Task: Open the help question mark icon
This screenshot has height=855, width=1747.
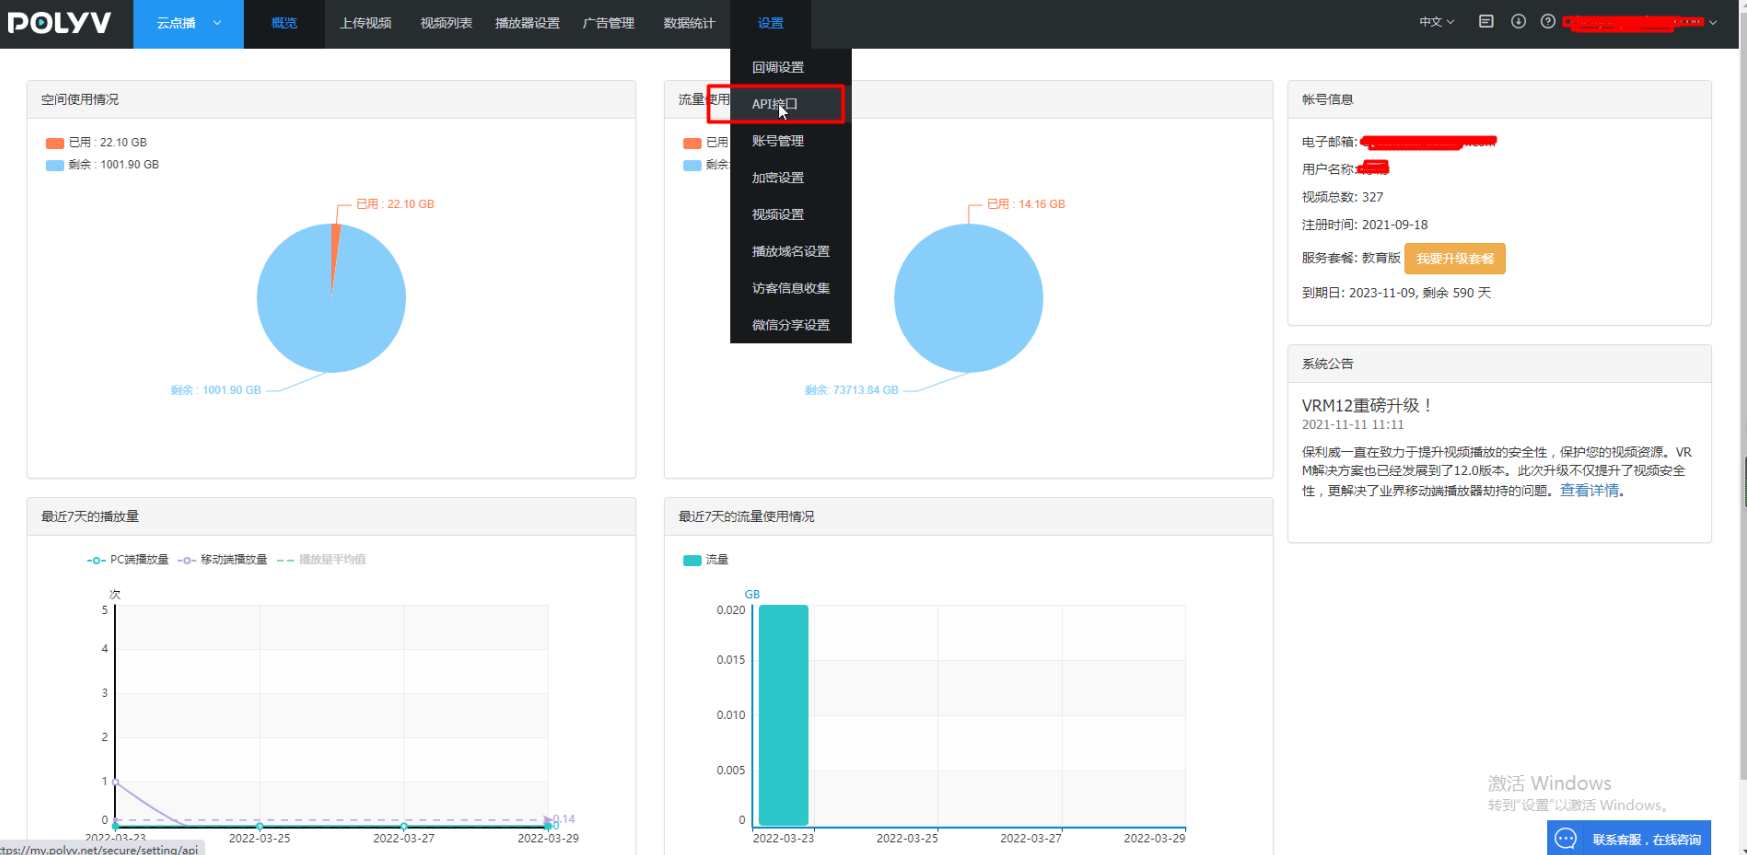Action: [1548, 21]
